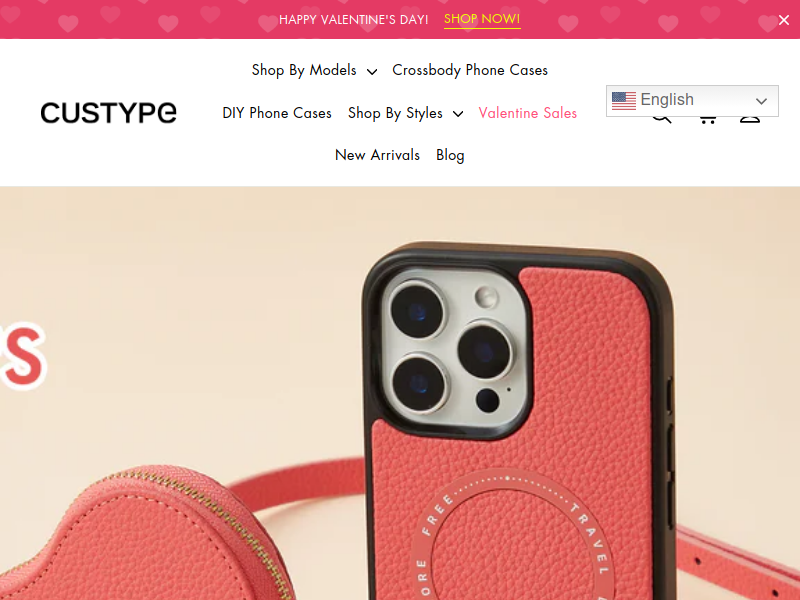
Task: Expand the Shop By Models chevron
Action: [372, 71]
